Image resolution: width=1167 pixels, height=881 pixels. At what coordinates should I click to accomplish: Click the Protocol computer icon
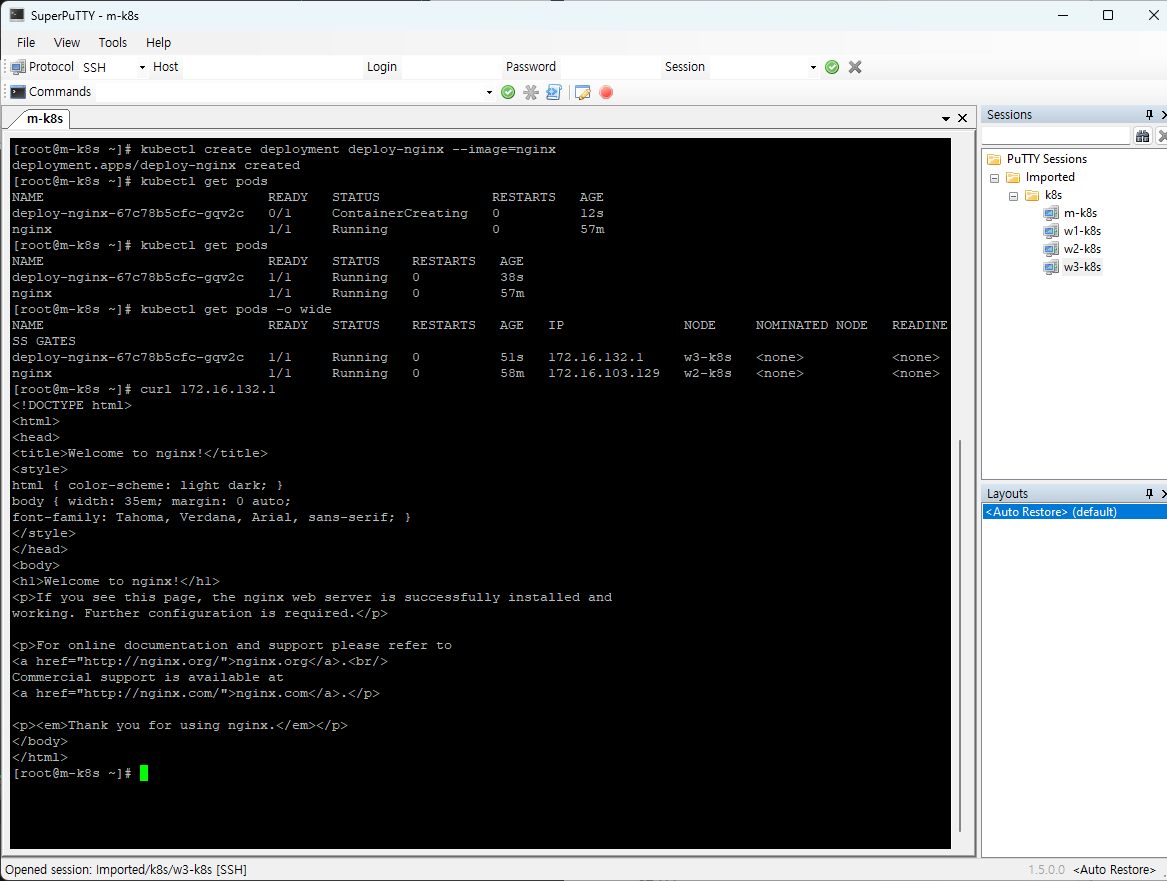tap(18, 67)
